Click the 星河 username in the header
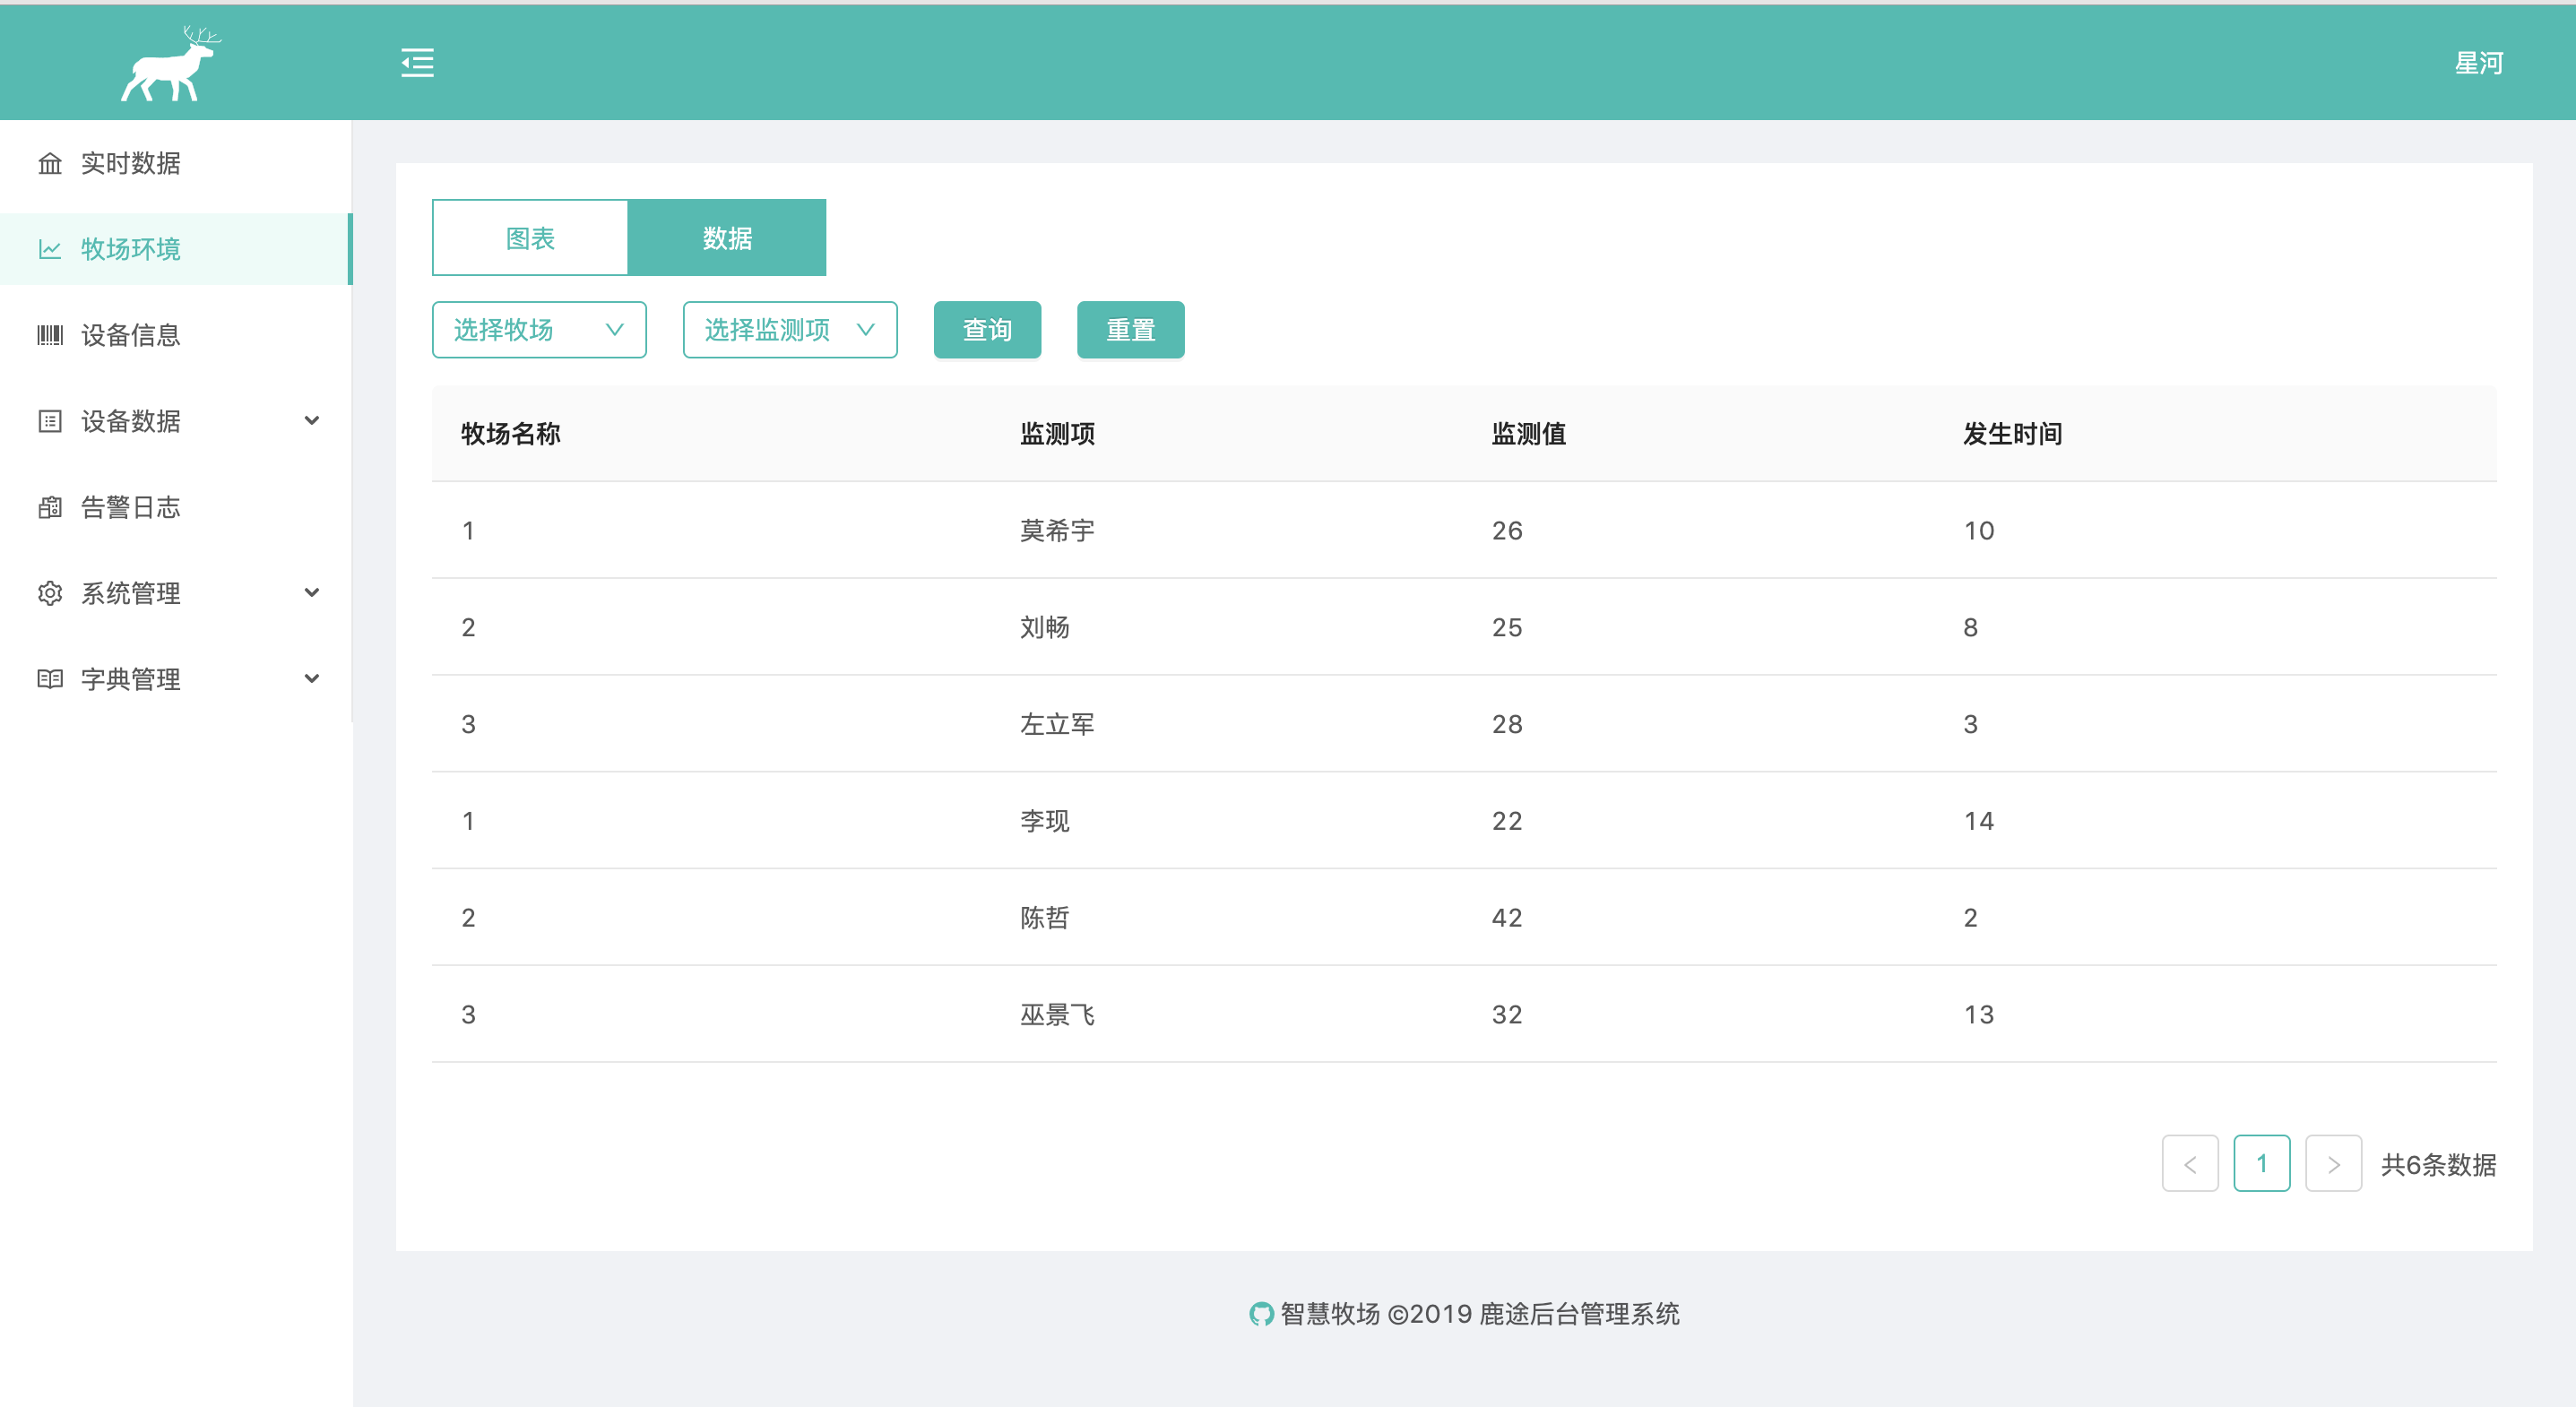 click(2478, 63)
